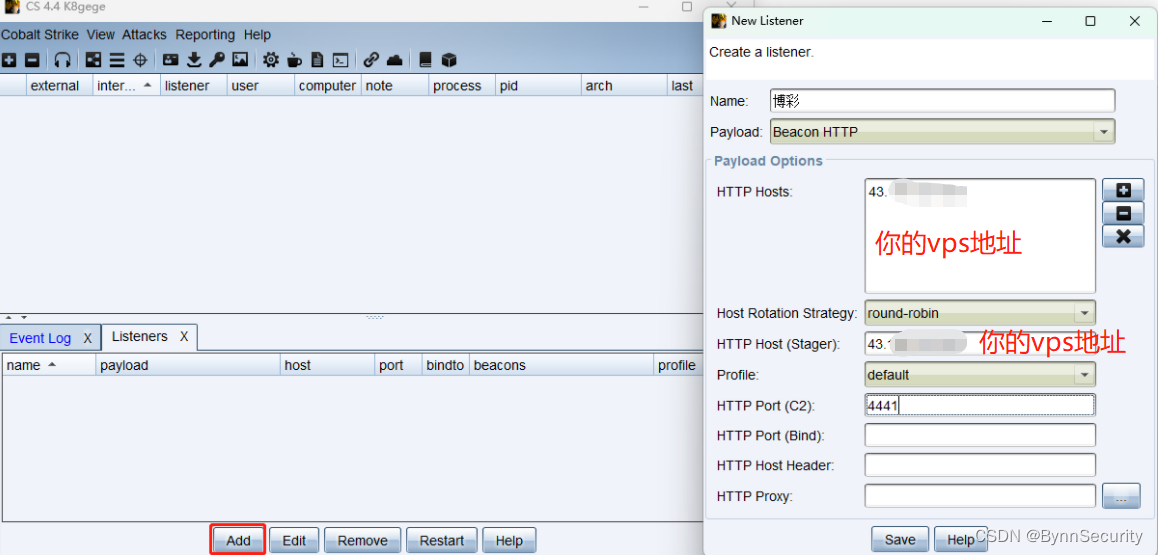Open screenshots view picture icon
Viewport: 1158px width, 555px height.
click(240, 60)
